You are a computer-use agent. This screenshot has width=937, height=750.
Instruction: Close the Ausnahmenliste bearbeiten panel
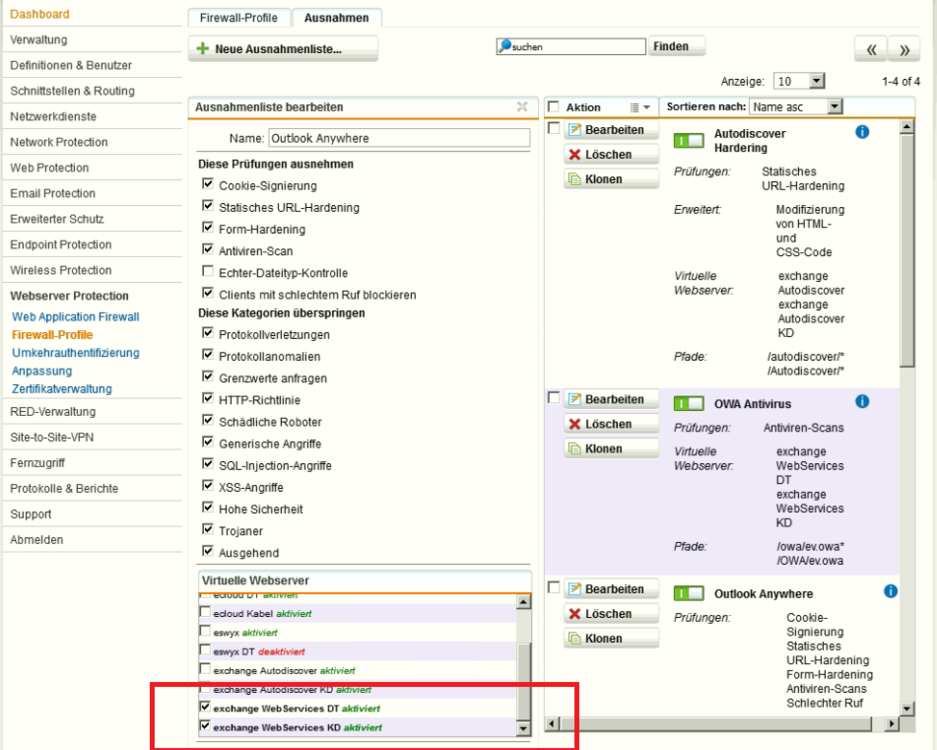[522, 107]
